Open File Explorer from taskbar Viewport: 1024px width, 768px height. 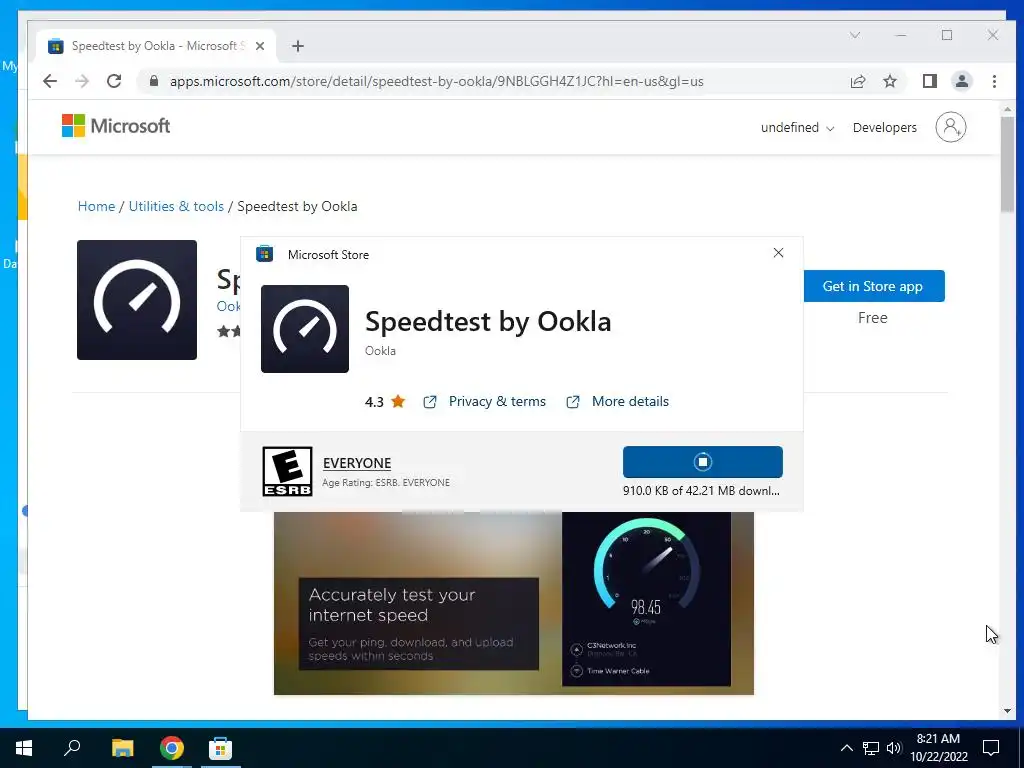[122, 748]
